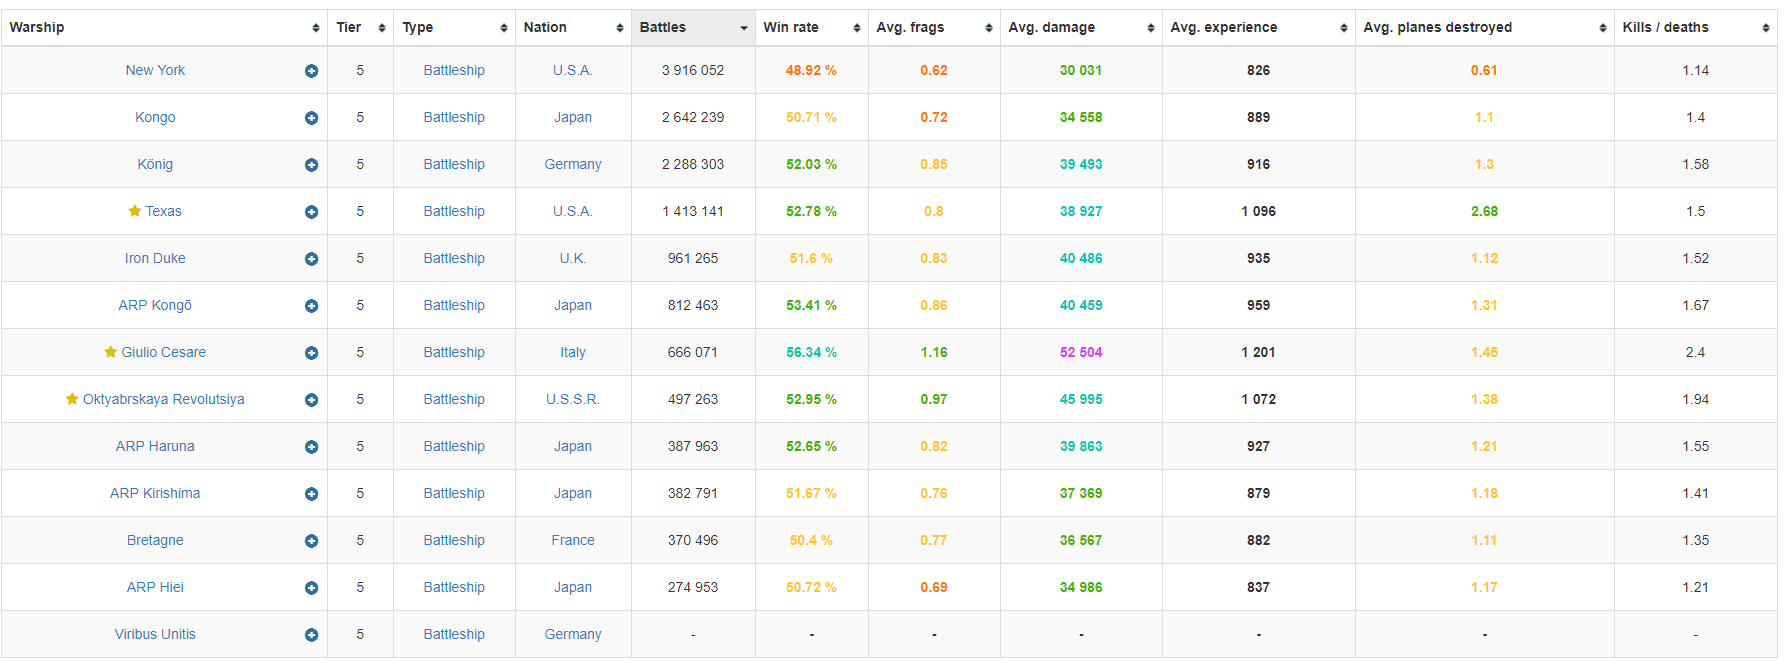
Task: Expand Oktyabrskaya Revolutsiya with plus icon
Action: pyautogui.click(x=311, y=400)
